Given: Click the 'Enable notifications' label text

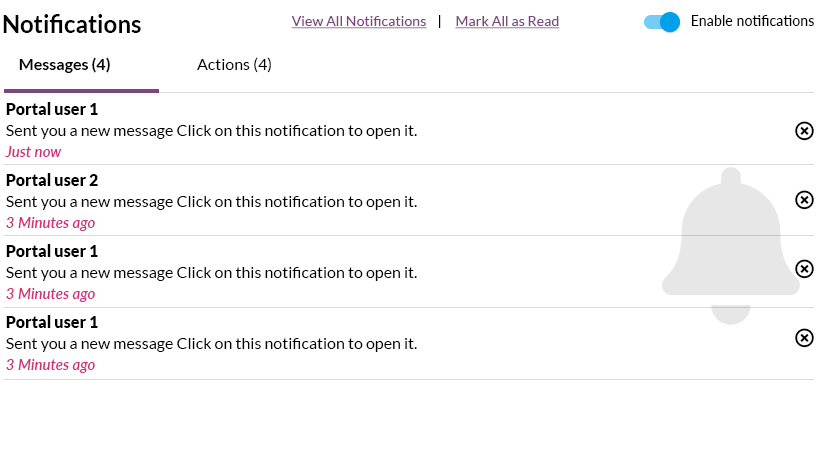Looking at the screenshot, I should [x=752, y=21].
